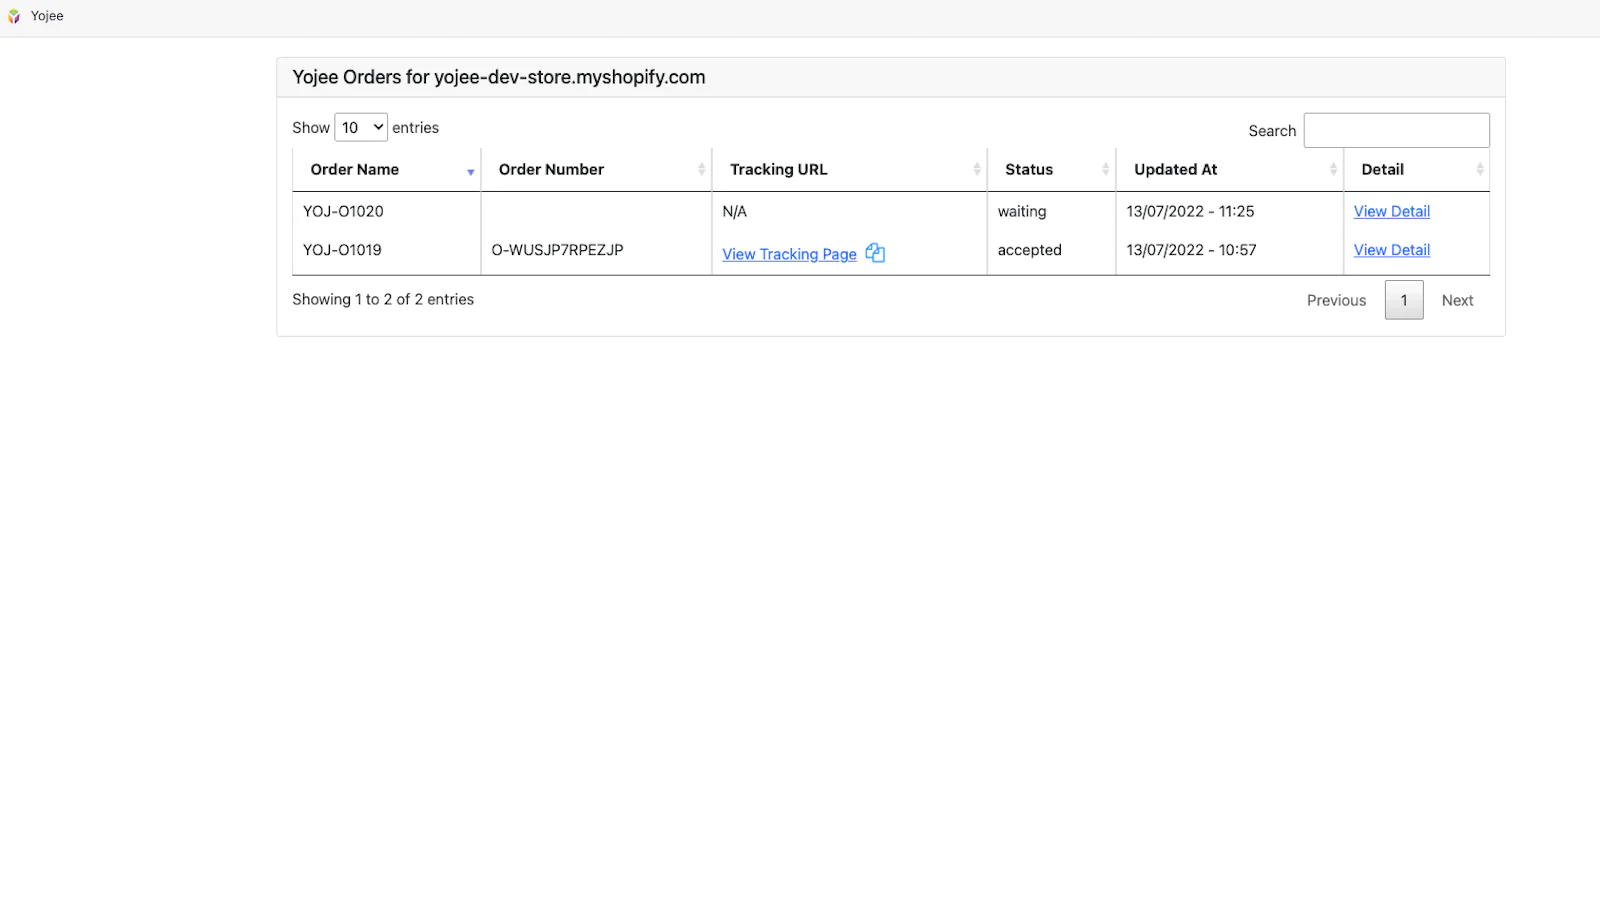Sort by Detail column arrows
This screenshot has height=900, width=1600.
(1480, 170)
